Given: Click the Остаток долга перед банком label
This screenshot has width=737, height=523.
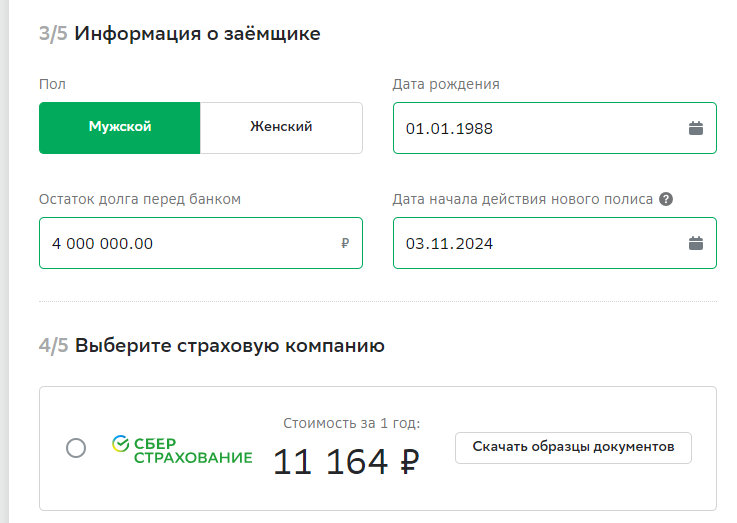Looking at the screenshot, I should [x=140, y=199].
